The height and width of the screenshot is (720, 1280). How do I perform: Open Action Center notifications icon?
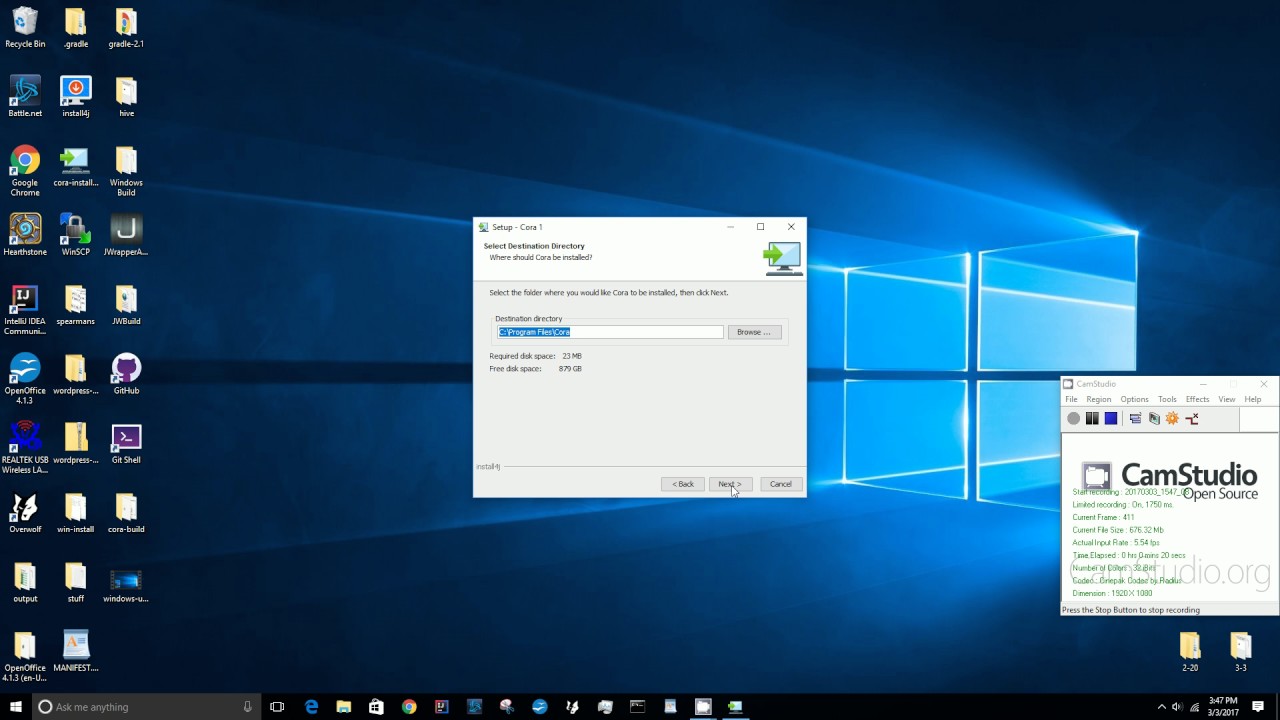[1258, 707]
